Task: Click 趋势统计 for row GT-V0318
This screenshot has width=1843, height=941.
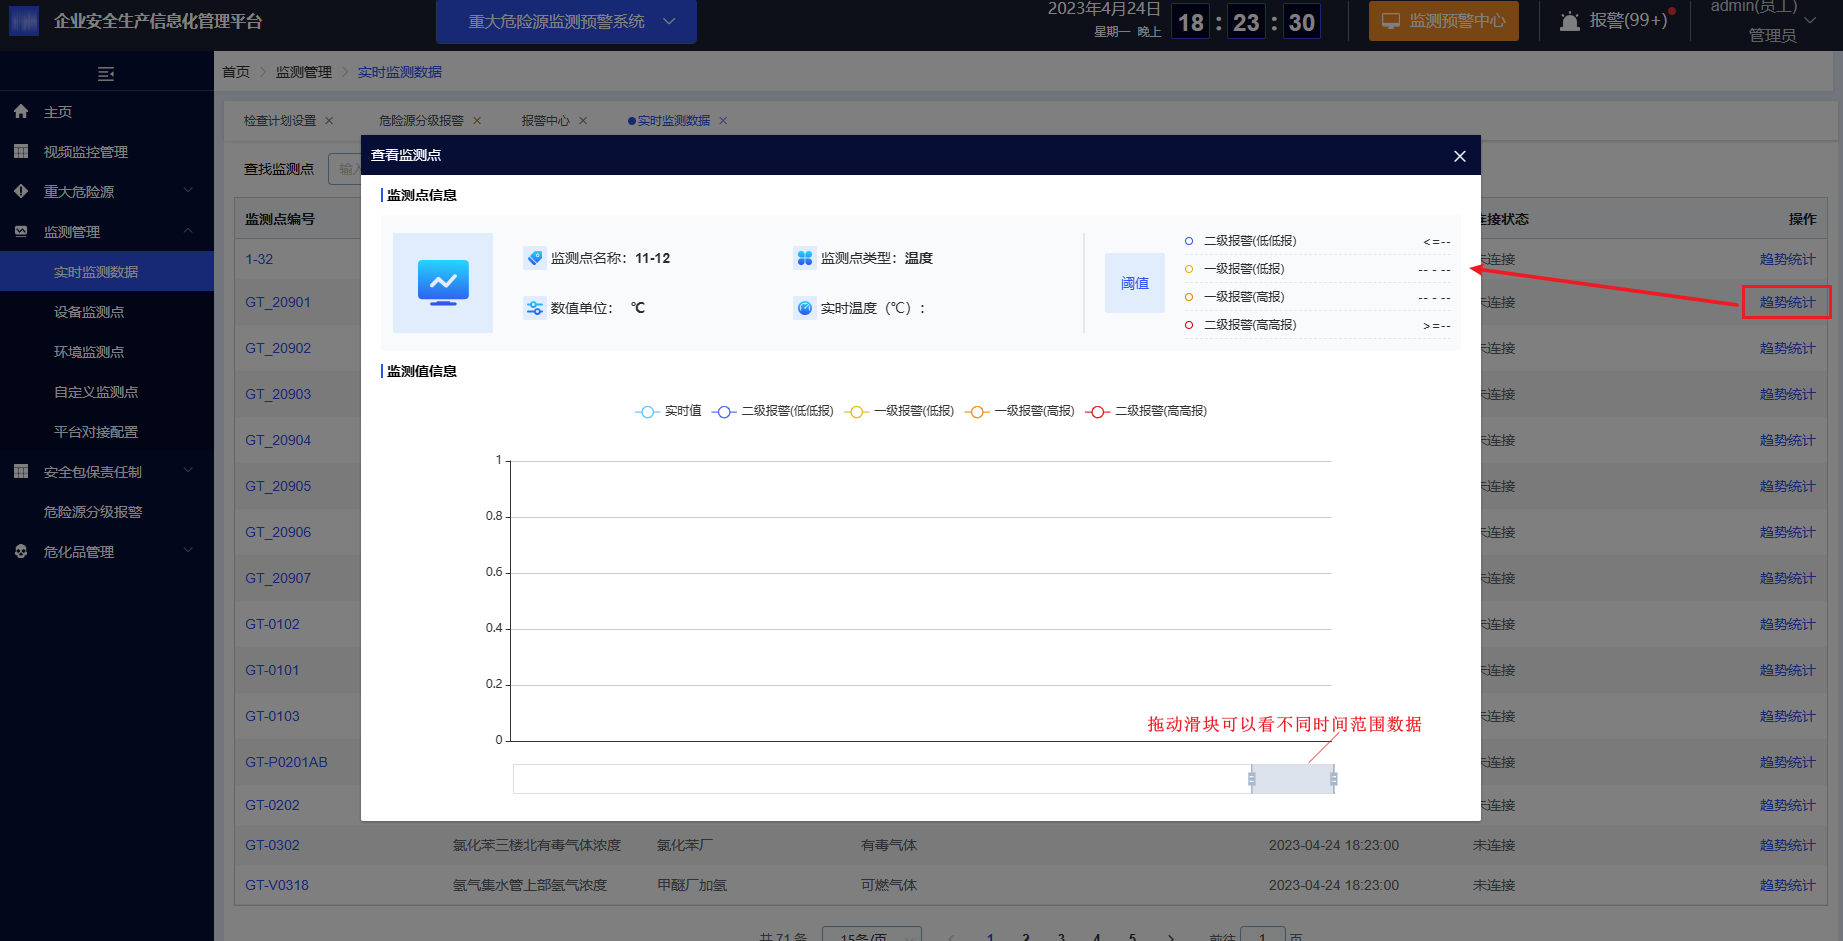Action: coord(1787,885)
